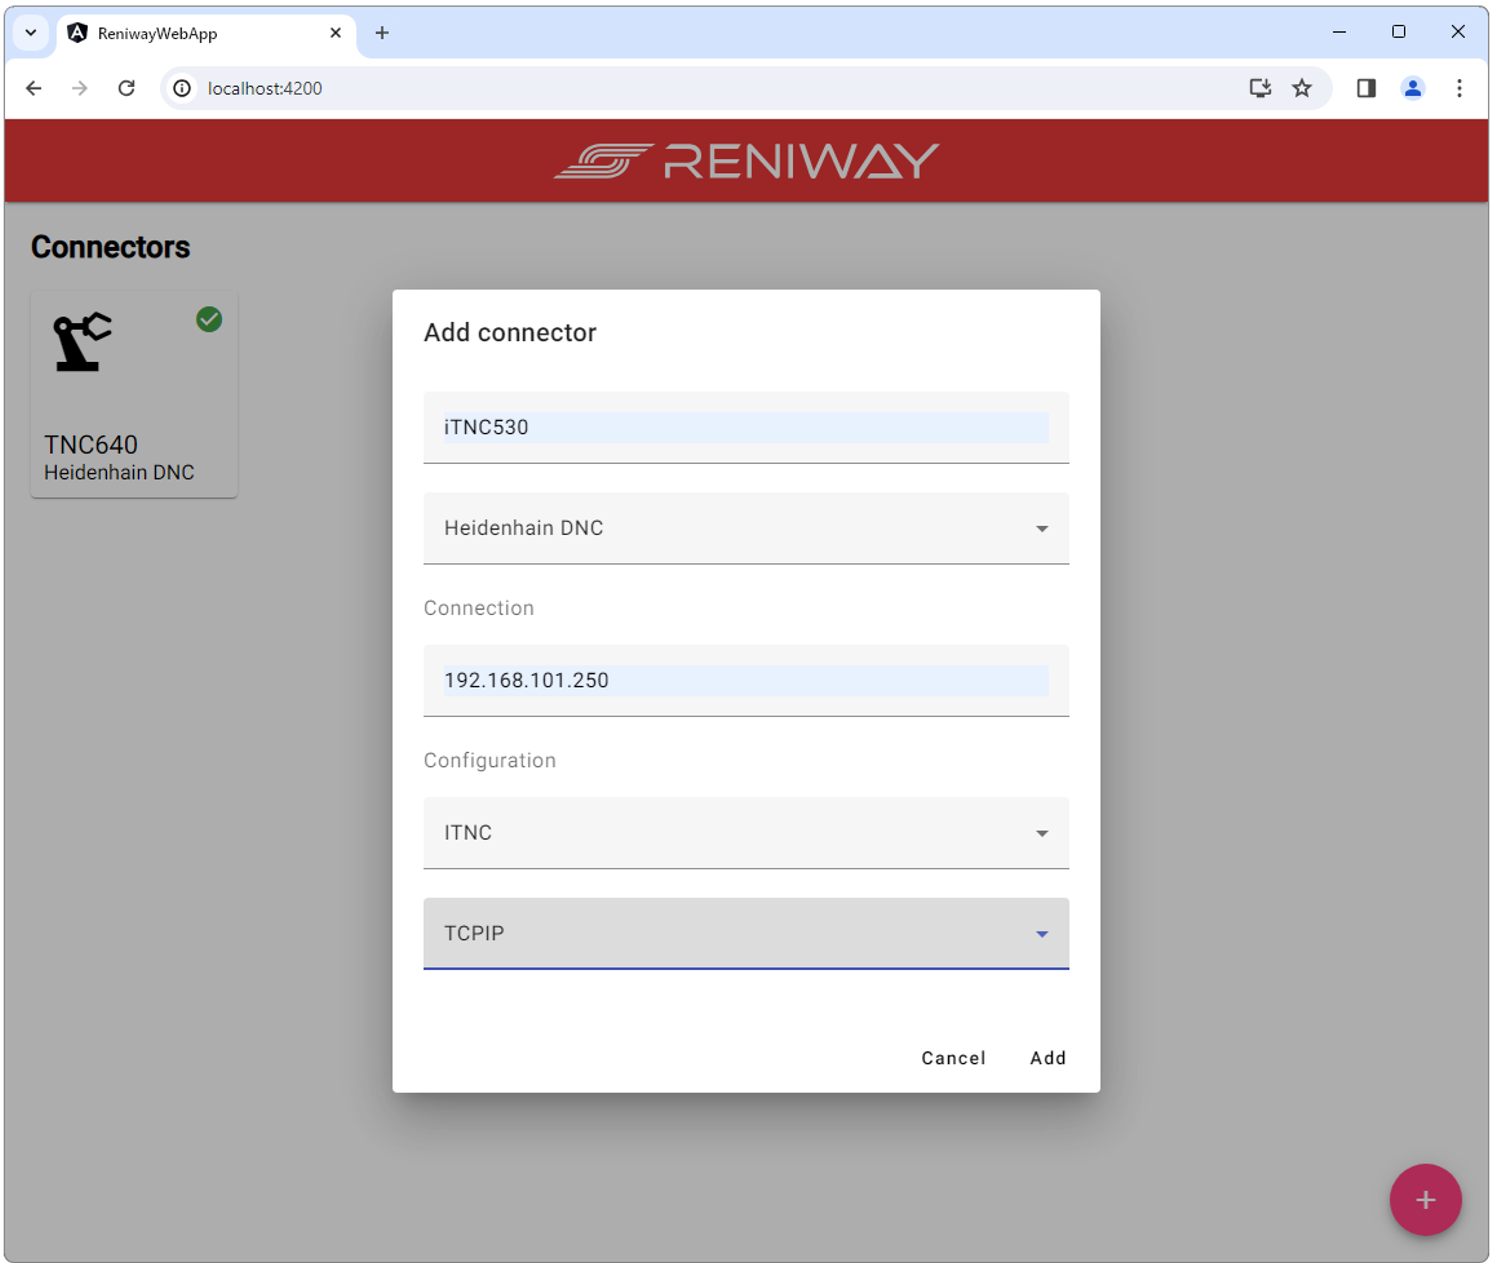
Task: Click the robot arm icon on TNC640 card
Action: [x=82, y=342]
